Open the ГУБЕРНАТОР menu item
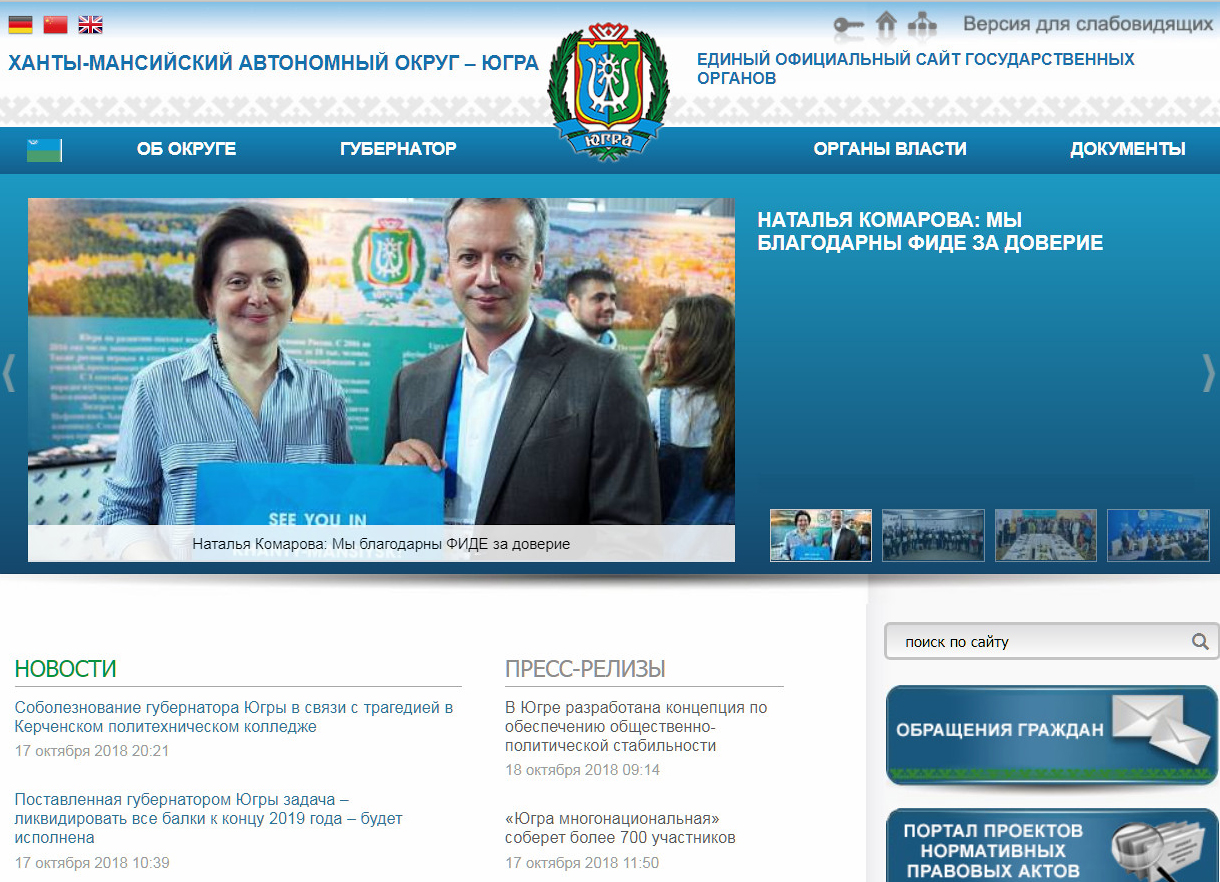This screenshot has height=882, width=1220. [x=398, y=149]
